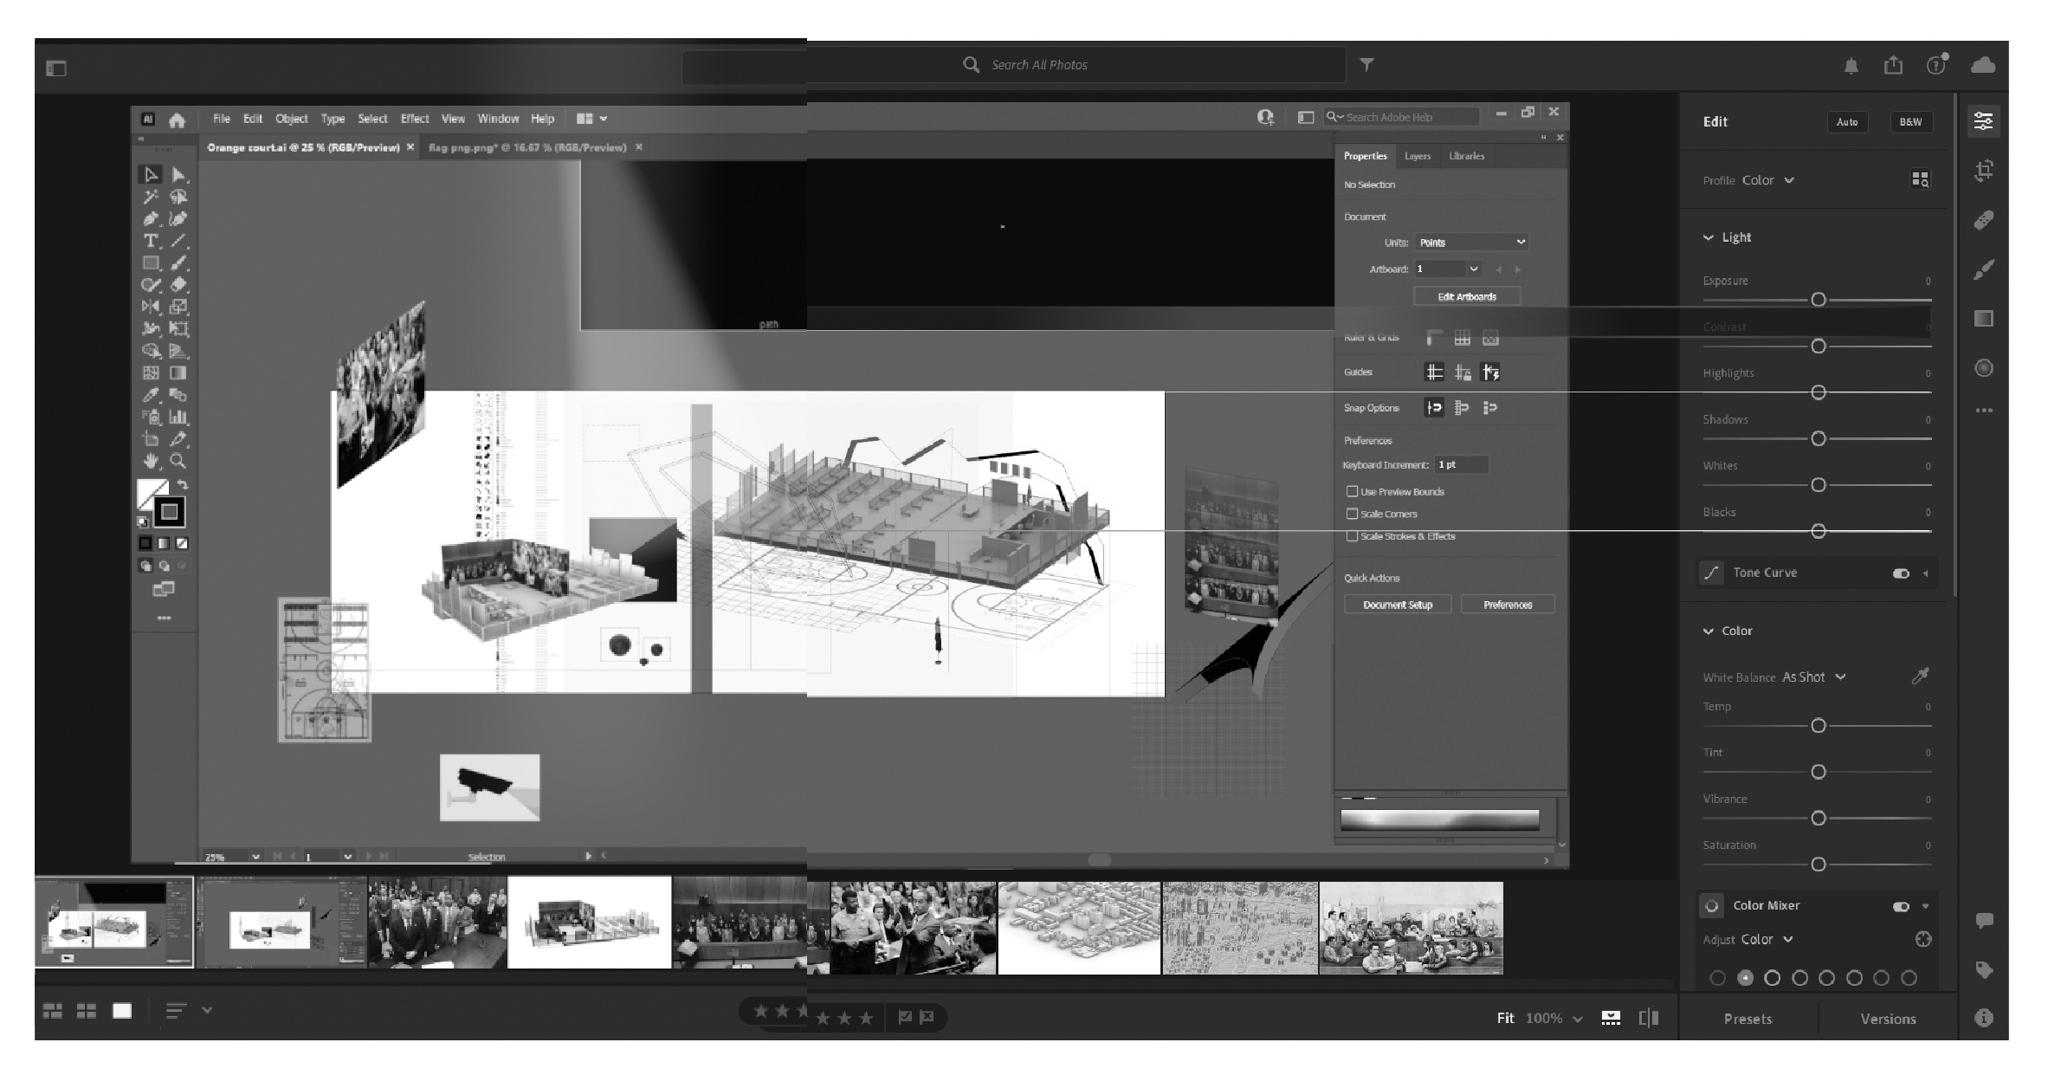Toggle the first Guides show/hide icon
Viewport: 2048px width, 1075px height.
[x=1434, y=372]
